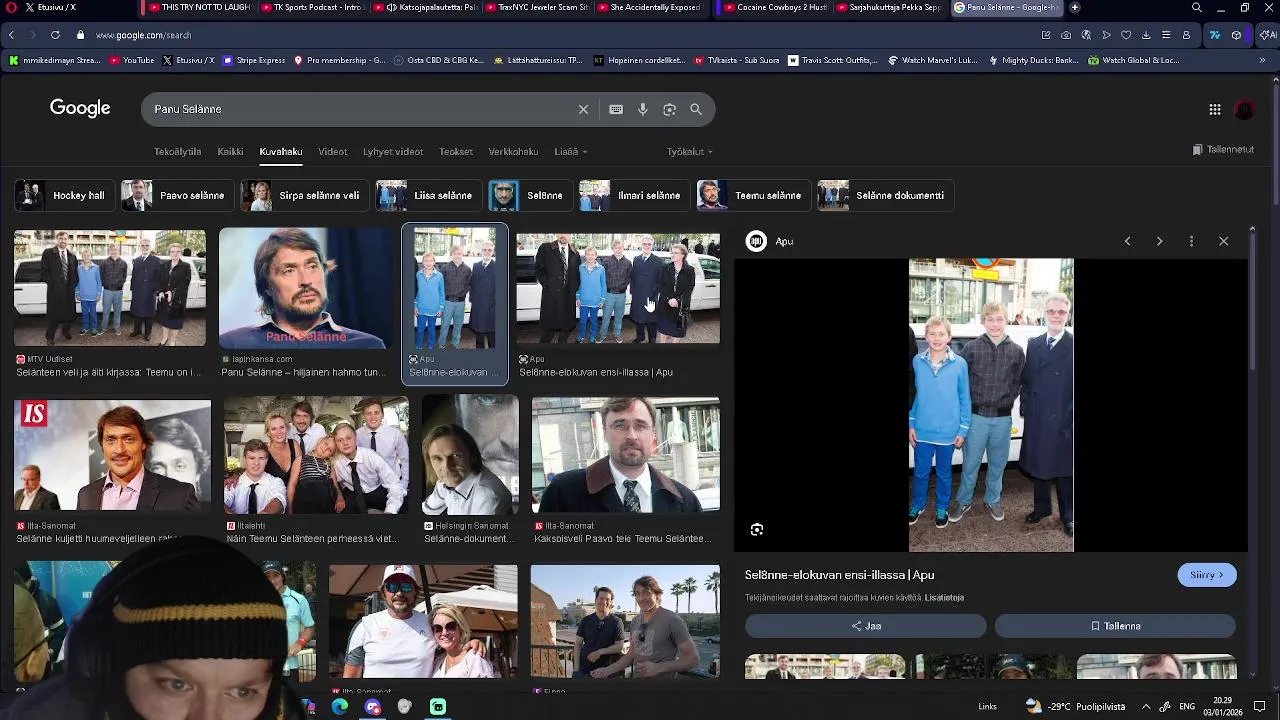Switch to the Tekoälytila tab
1280x720 pixels.
tap(178, 152)
